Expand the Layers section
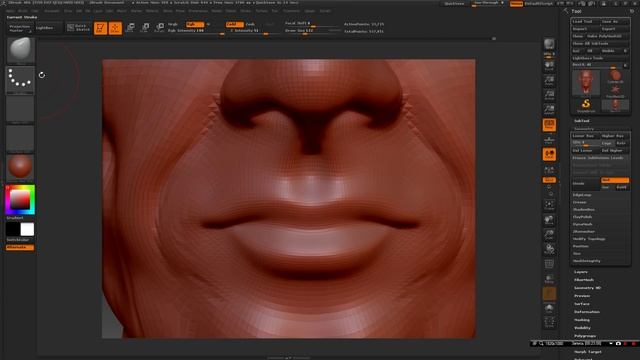 pos(581,272)
